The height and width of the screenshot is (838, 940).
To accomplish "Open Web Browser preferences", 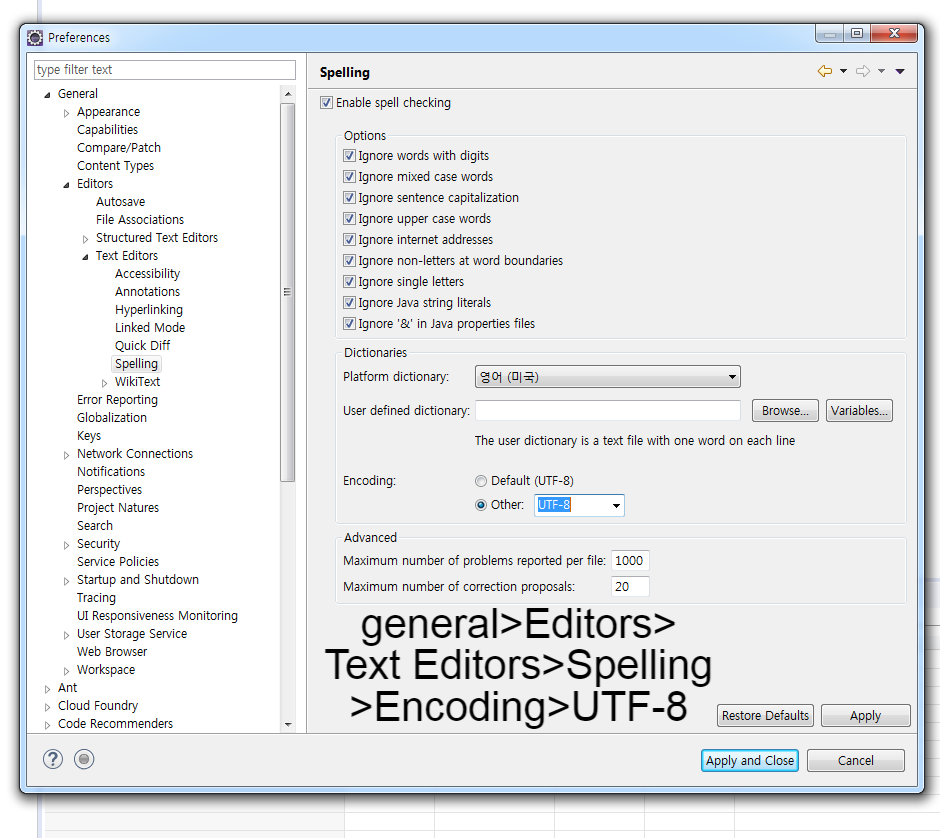I will (x=112, y=652).
